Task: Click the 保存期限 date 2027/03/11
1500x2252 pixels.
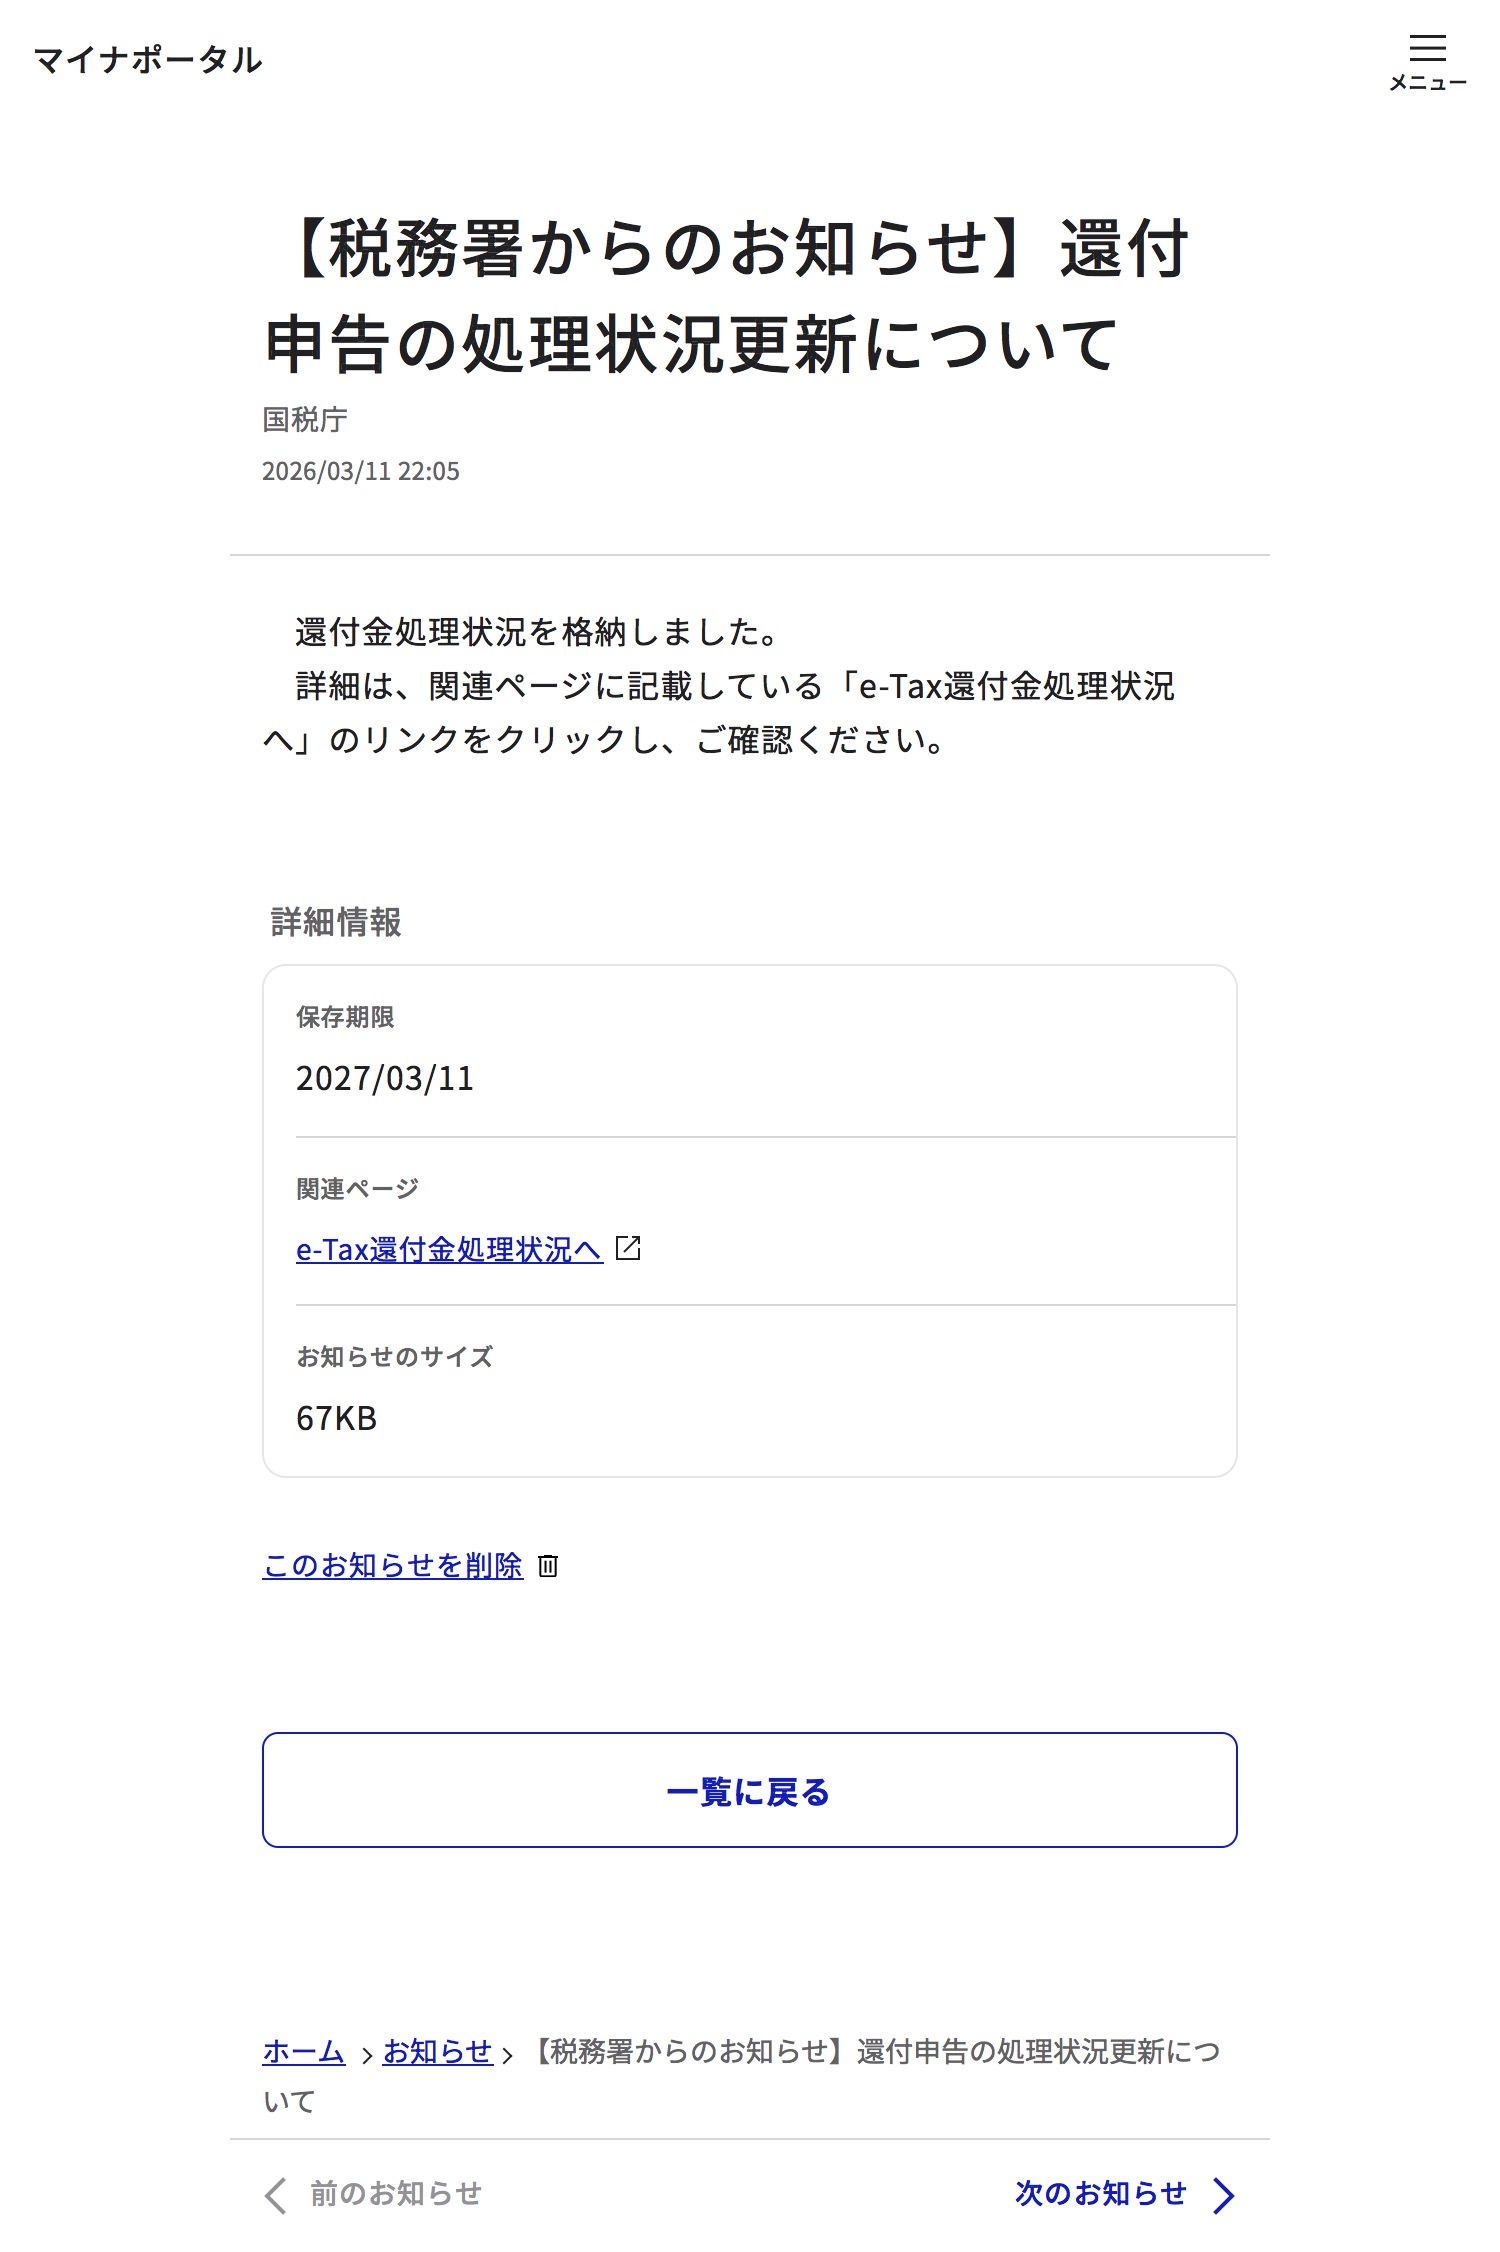Action: click(385, 1079)
